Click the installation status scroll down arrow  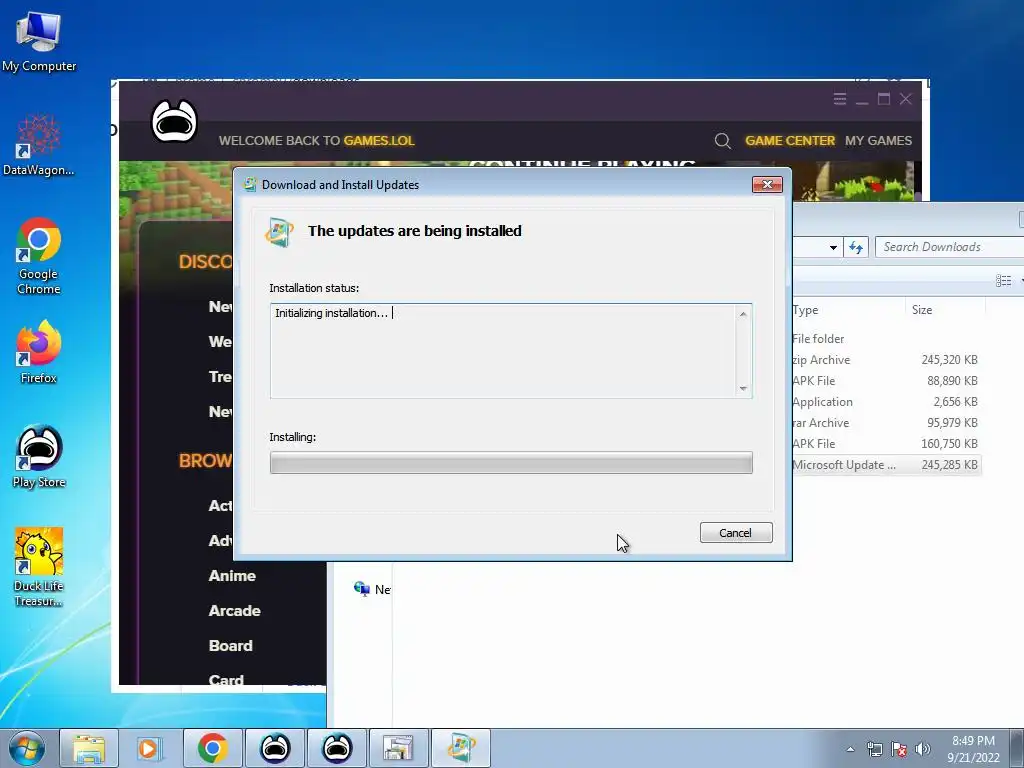pos(743,389)
